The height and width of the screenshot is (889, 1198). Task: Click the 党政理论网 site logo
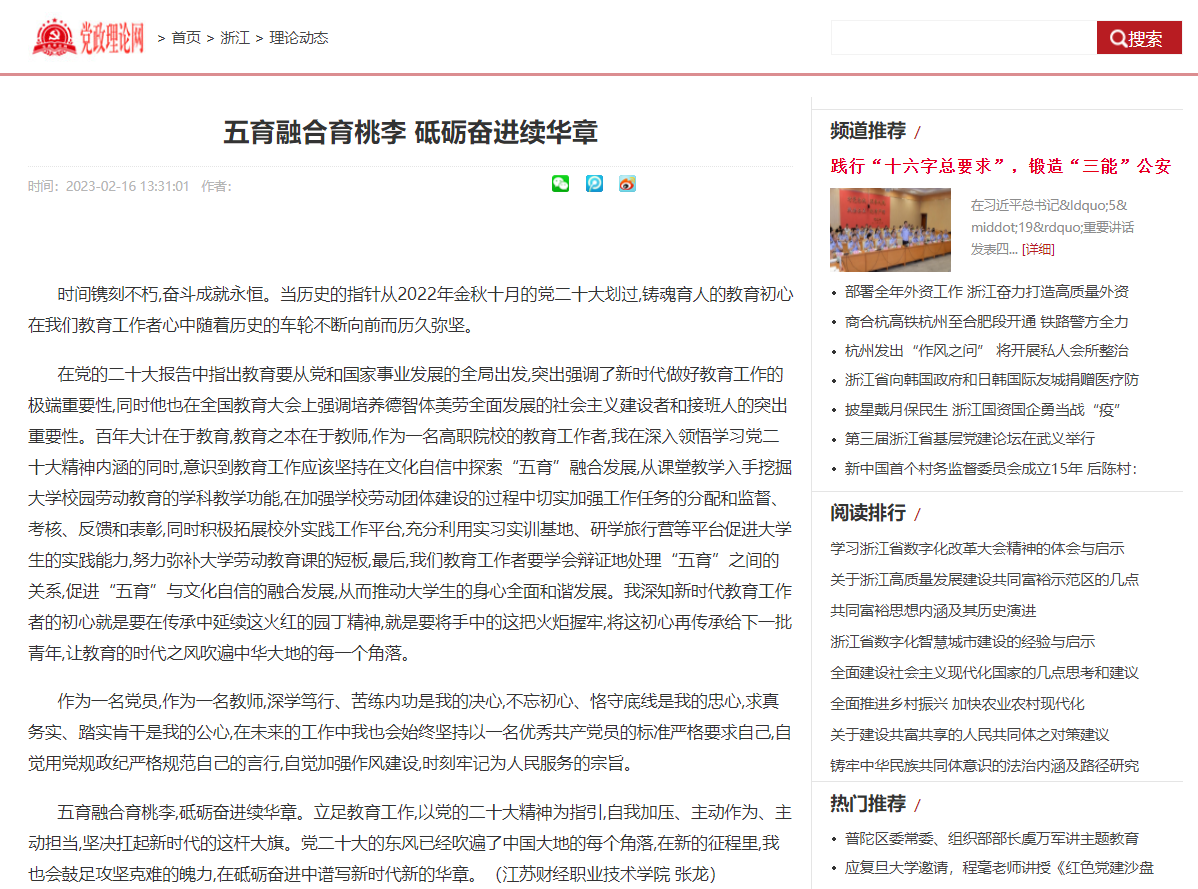point(88,37)
